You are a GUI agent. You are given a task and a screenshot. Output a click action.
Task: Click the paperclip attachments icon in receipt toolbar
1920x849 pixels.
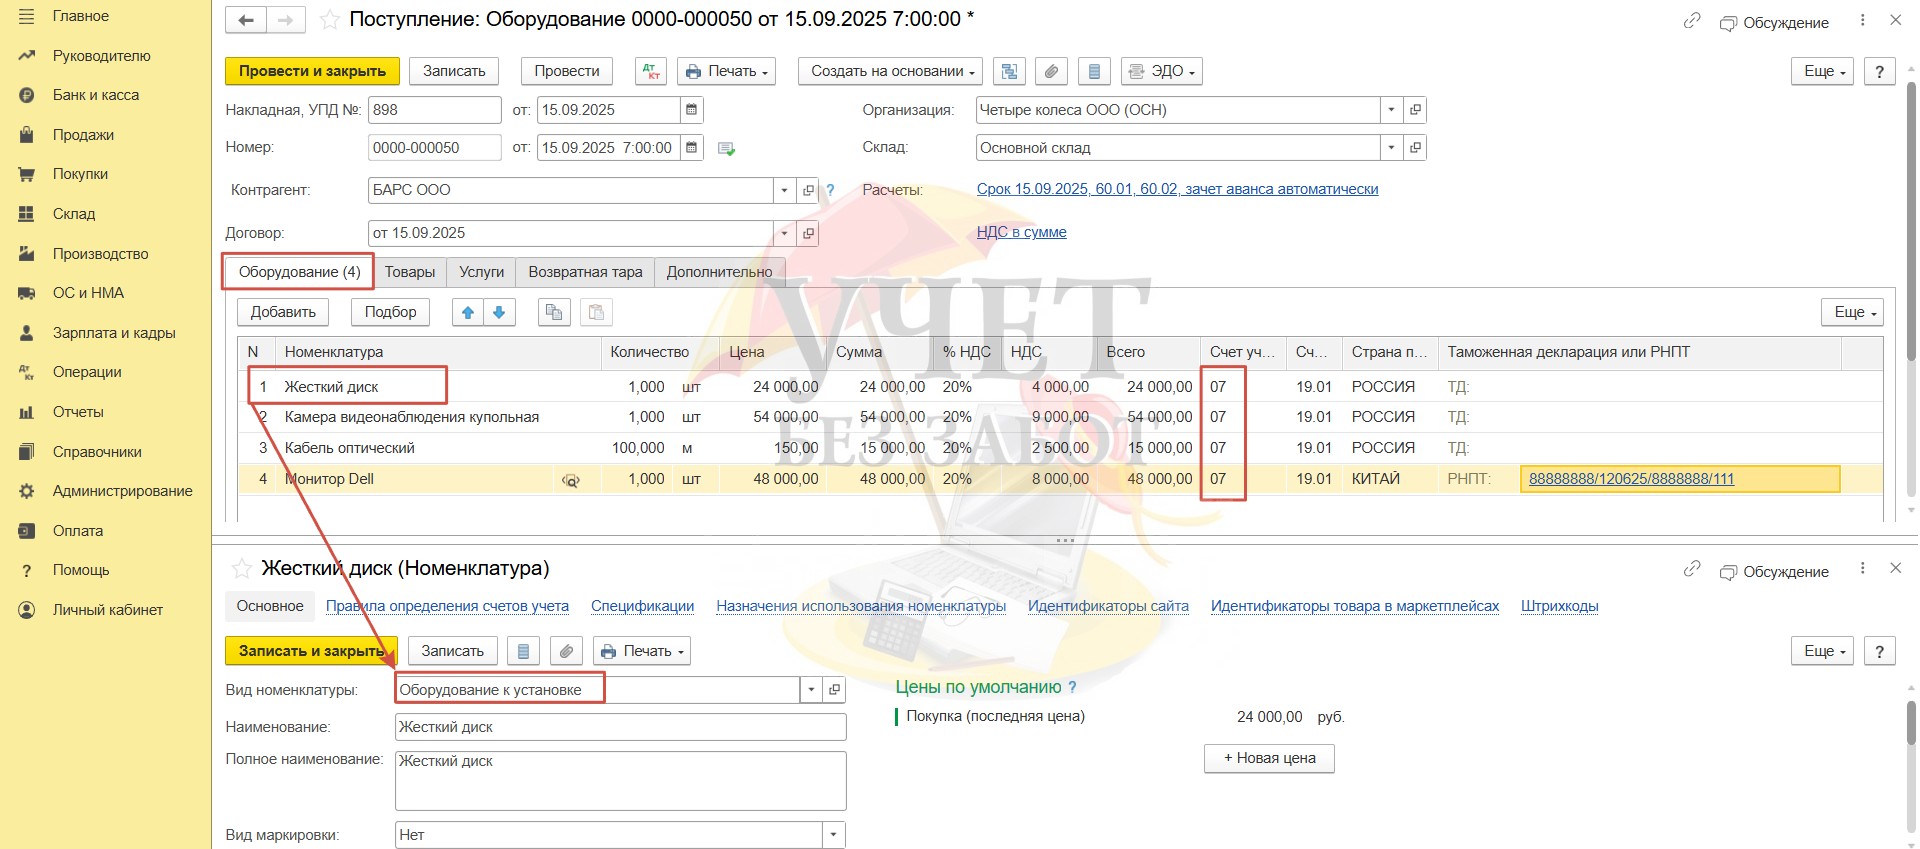(x=1051, y=71)
